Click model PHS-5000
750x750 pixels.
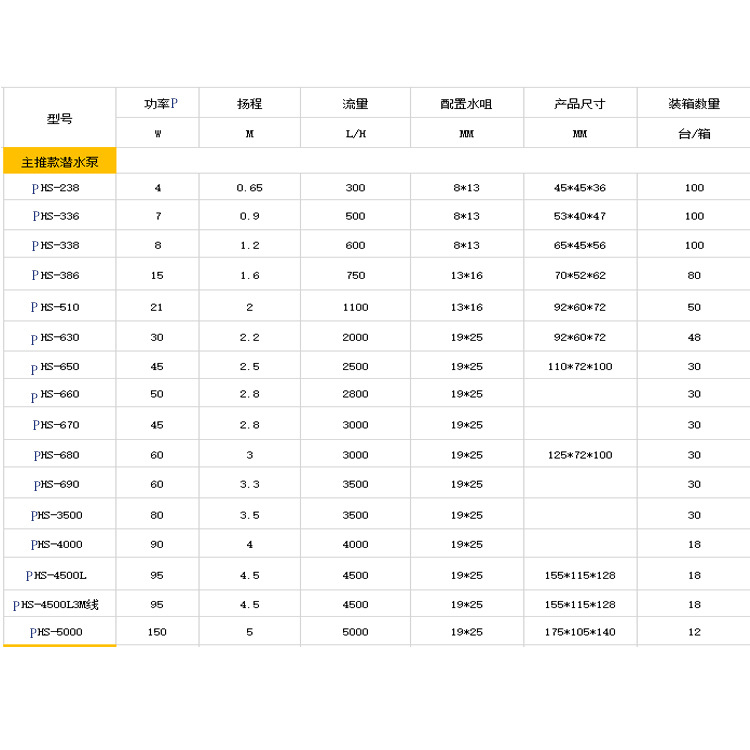(56, 632)
